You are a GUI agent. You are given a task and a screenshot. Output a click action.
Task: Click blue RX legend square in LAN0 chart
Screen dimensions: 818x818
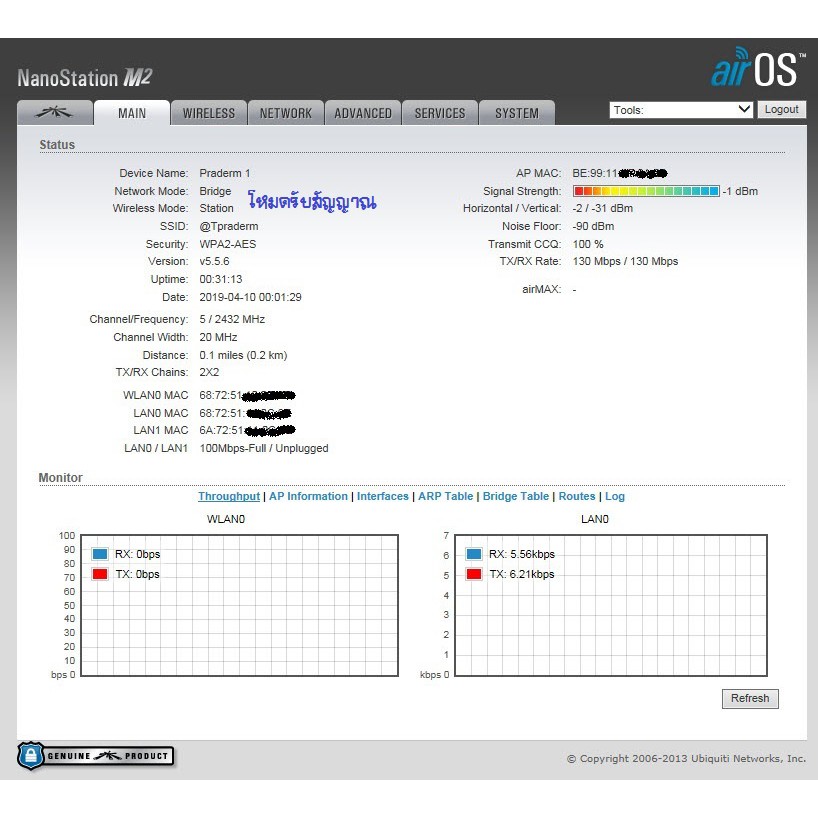[x=474, y=554]
